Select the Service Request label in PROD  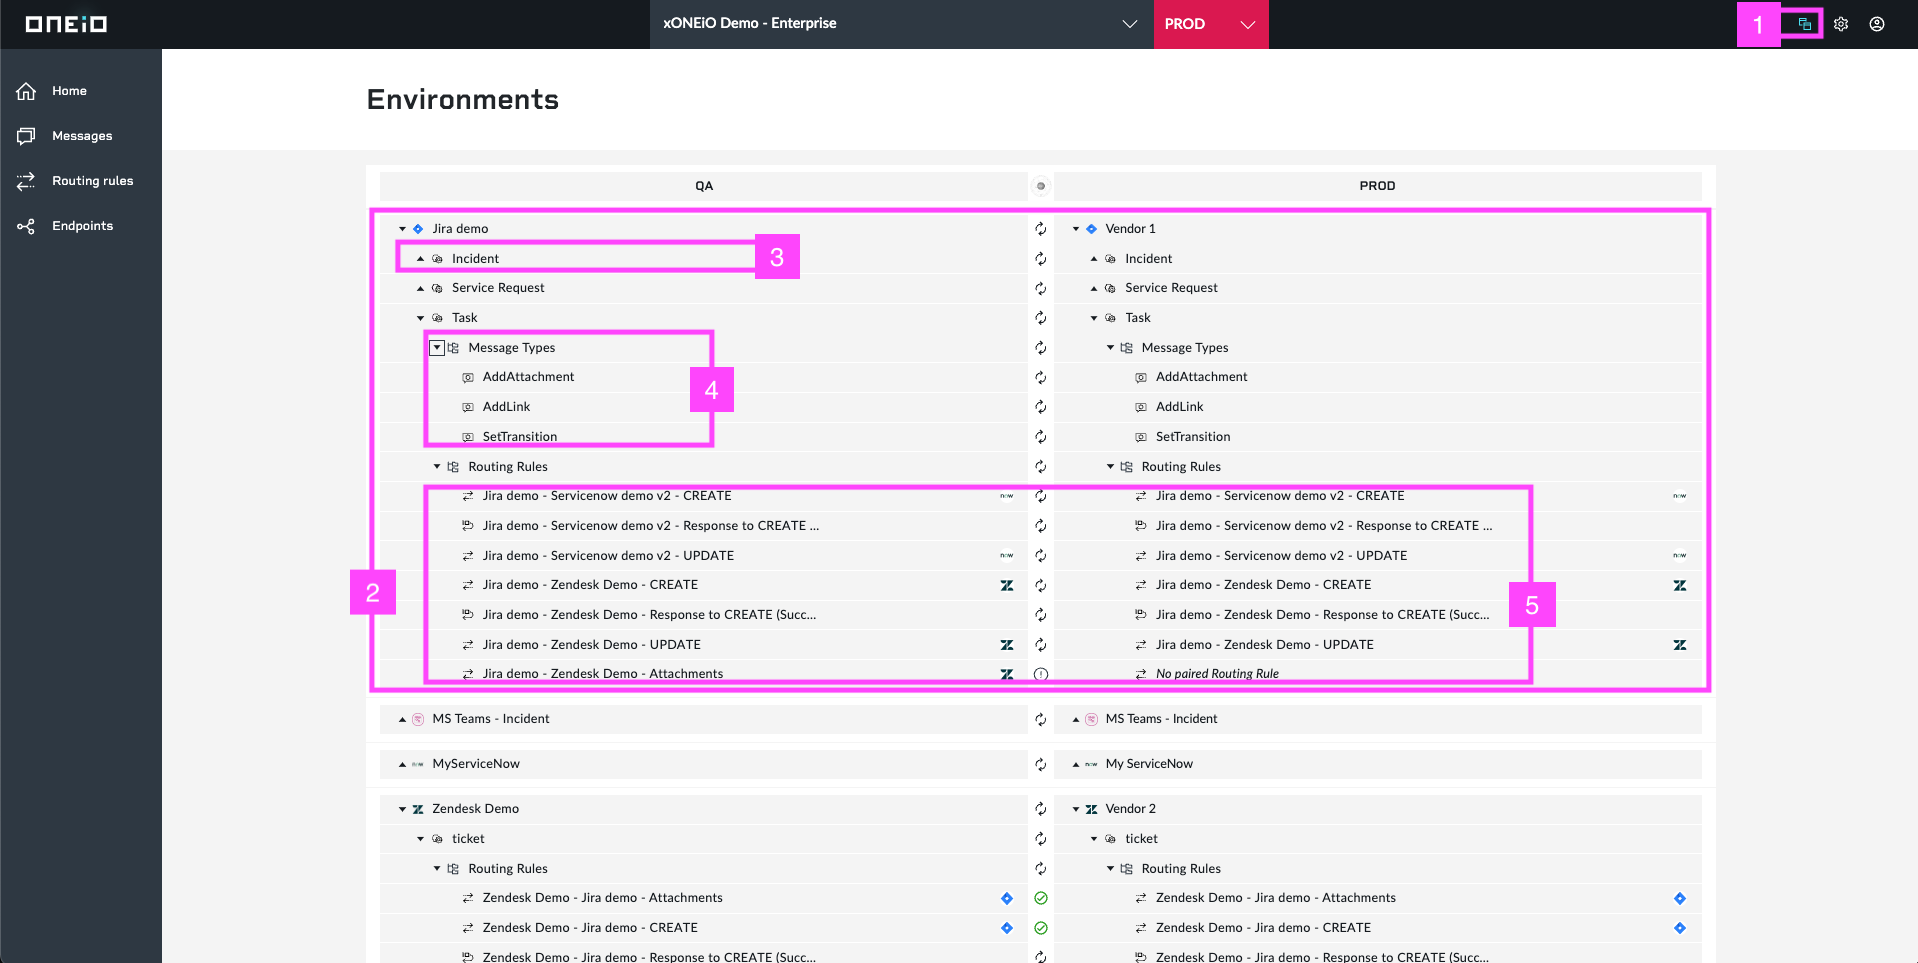pos(1171,288)
